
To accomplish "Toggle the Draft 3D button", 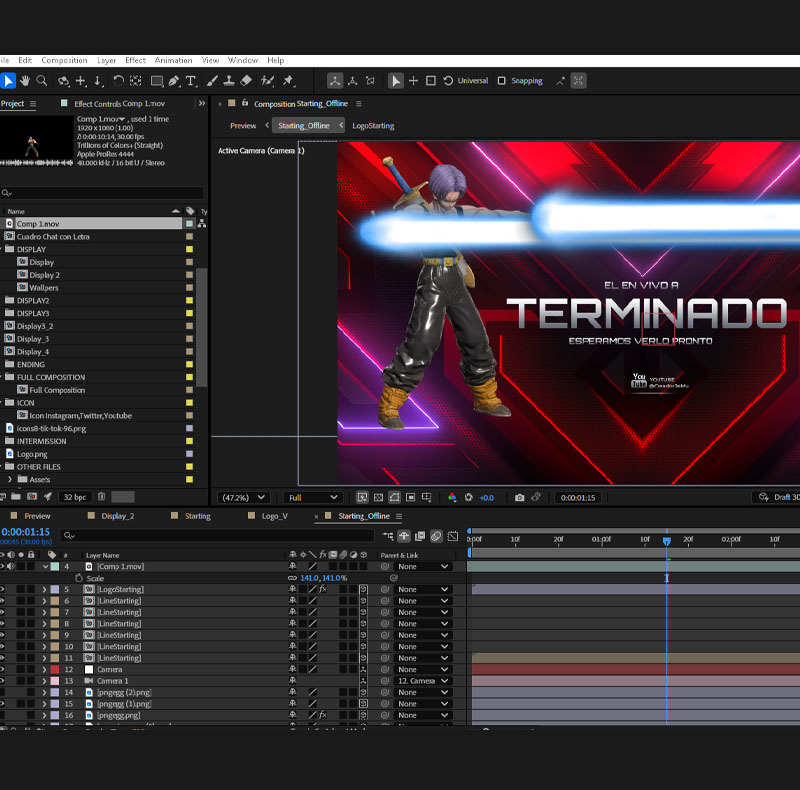I will coord(777,497).
